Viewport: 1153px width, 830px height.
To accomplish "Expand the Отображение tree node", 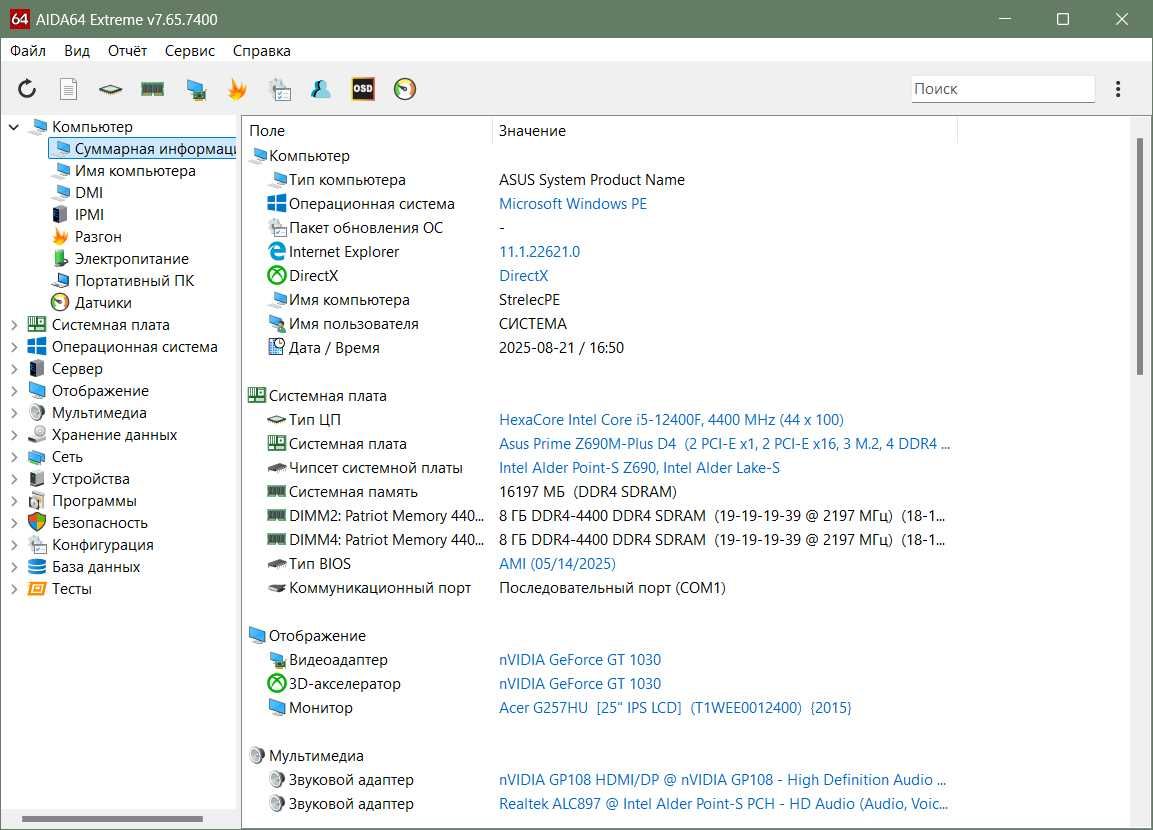I will click(x=13, y=390).
